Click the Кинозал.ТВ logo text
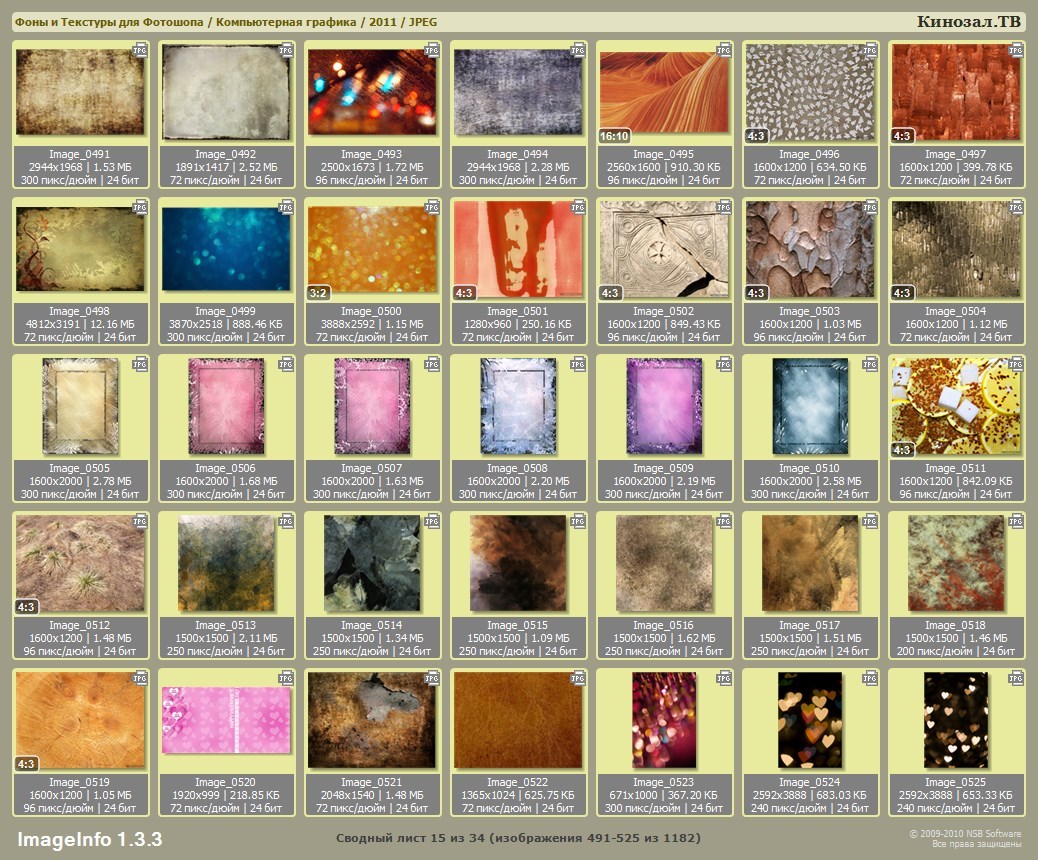The height and width of the screenshot is (860, 1038). click(968, 22)
